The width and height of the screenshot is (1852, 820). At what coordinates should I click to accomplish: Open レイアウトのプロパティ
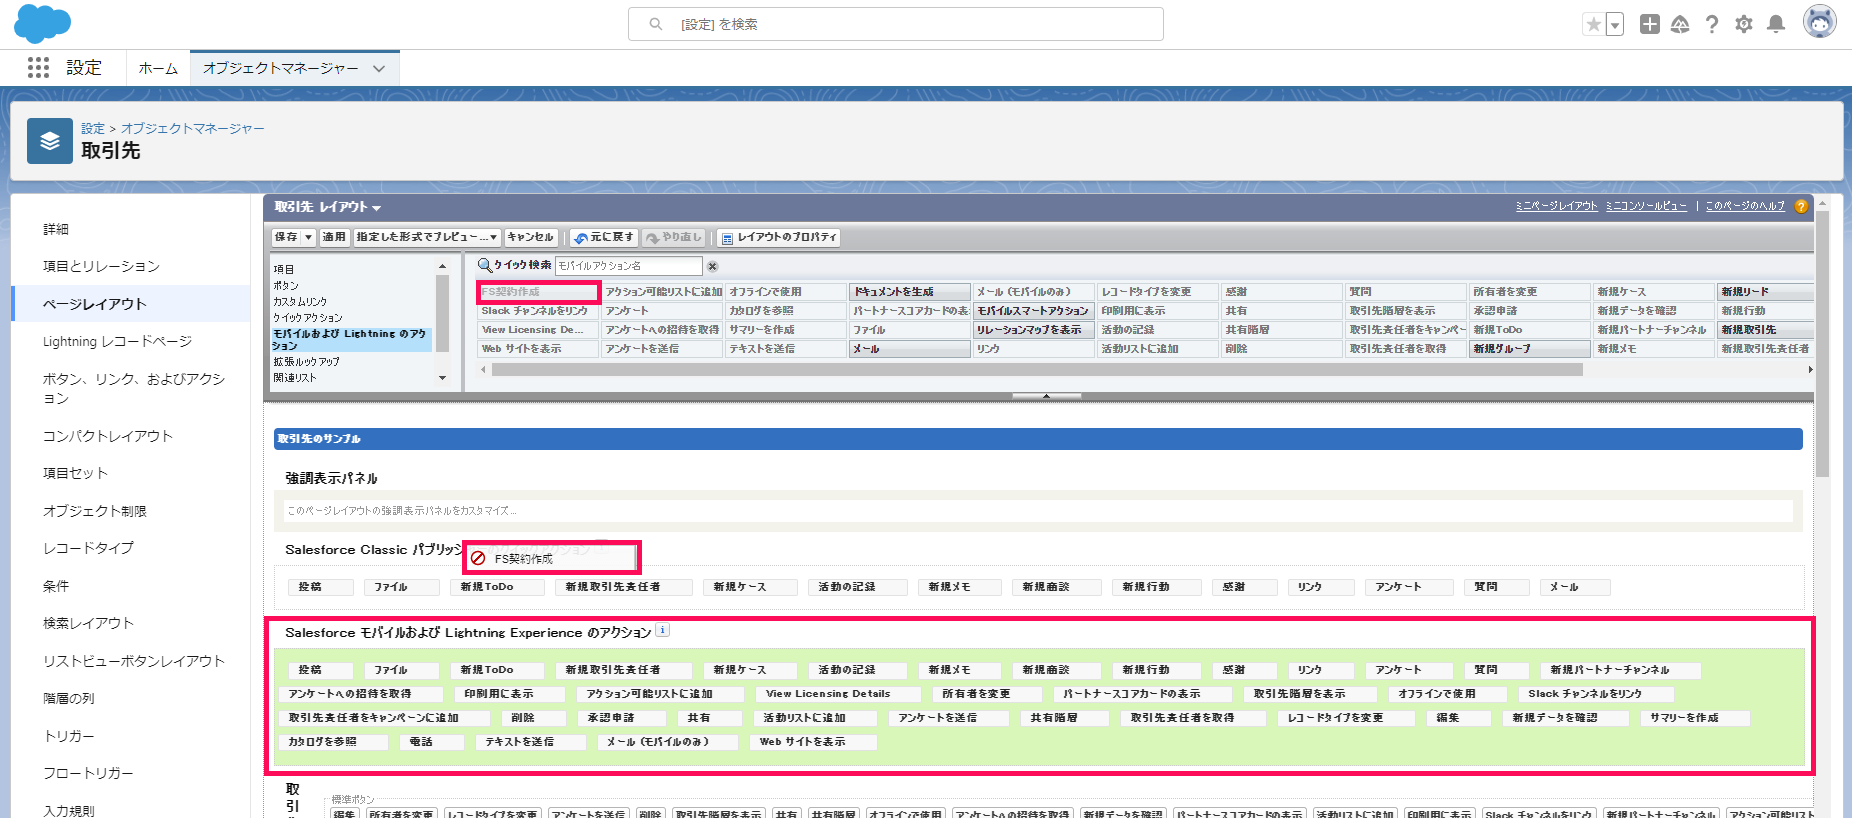778,237
